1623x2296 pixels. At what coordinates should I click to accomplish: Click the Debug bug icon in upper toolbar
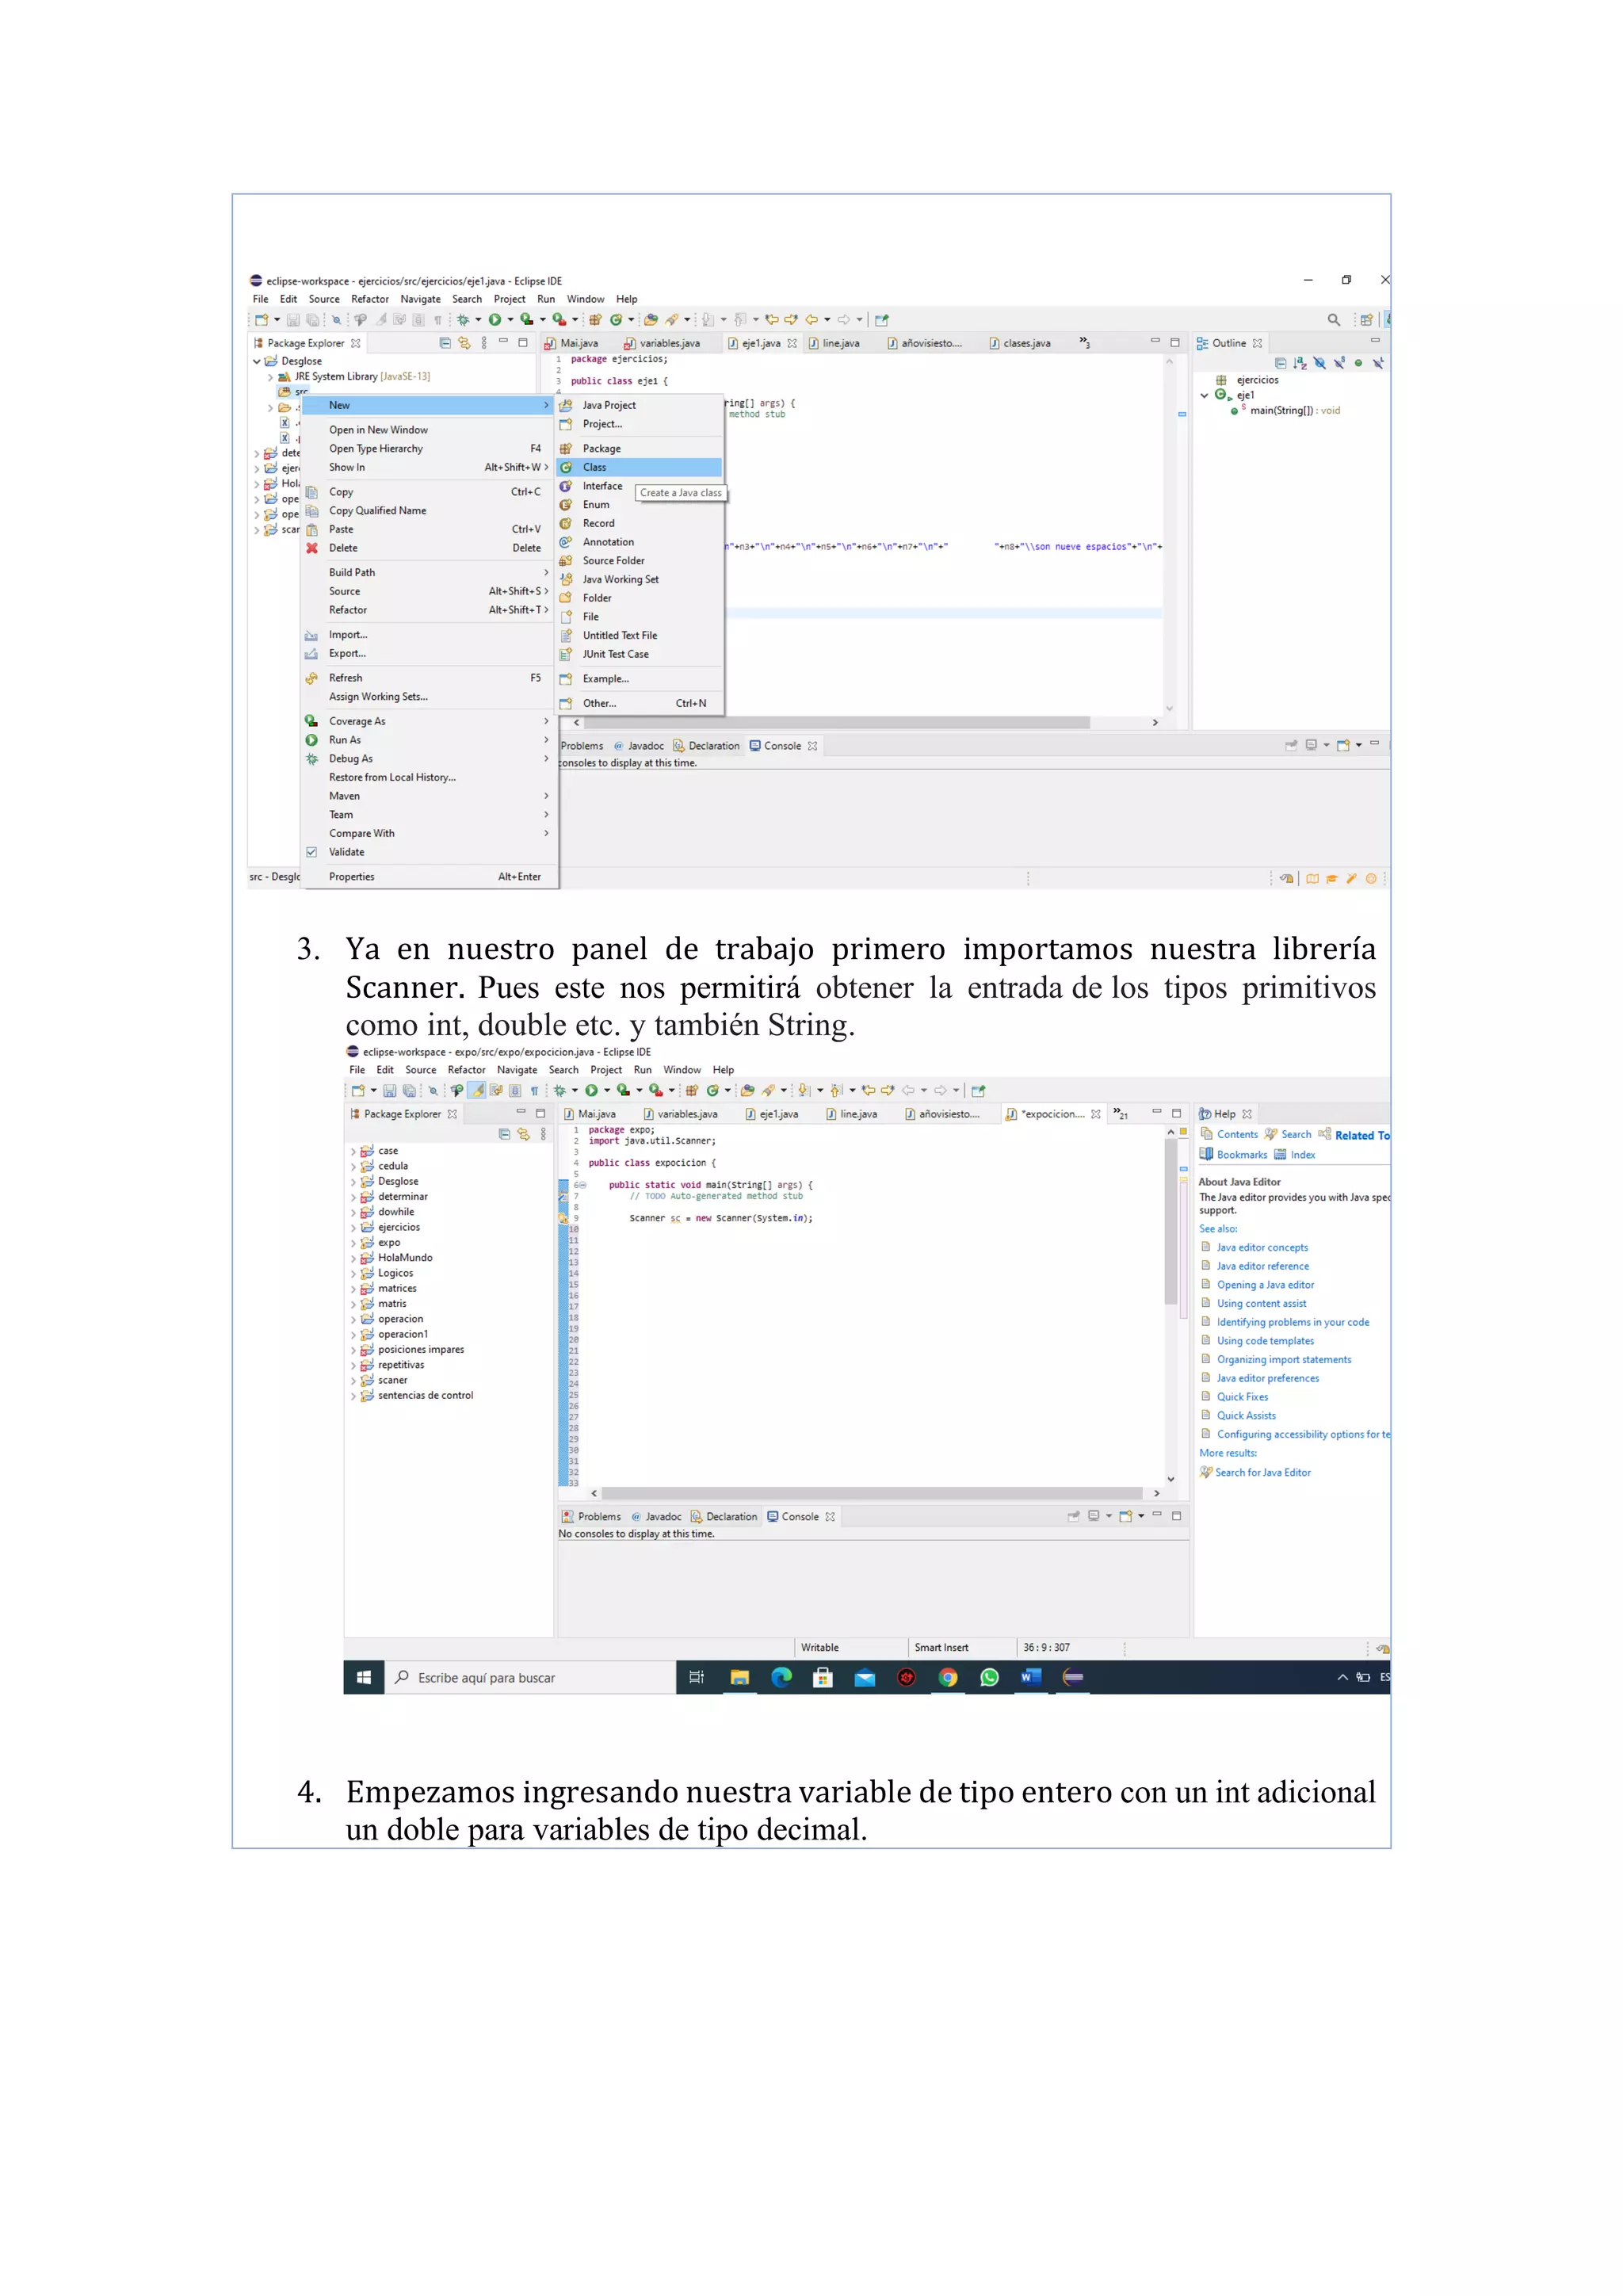pyautogui.click(x=462, y=320)
